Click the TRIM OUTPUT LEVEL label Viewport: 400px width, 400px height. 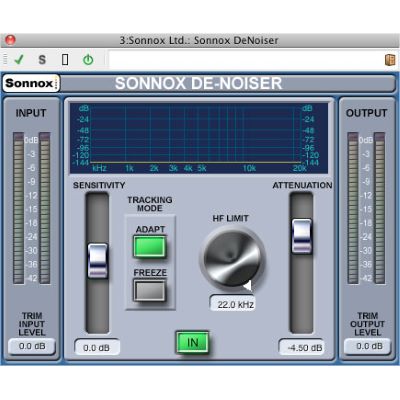(367, 324)
